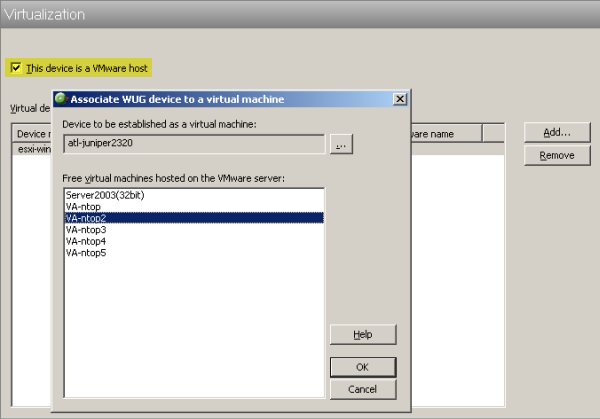The width and height of the screenshot is (600, 419).
Task: Select VA-ntop3 virtual machine
Action: point(194,230)
